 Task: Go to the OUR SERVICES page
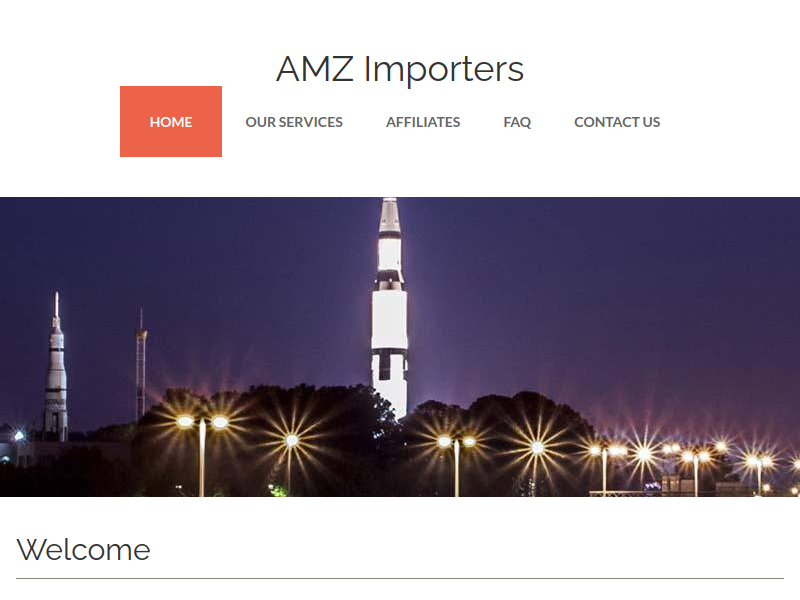tap(294, 122)
